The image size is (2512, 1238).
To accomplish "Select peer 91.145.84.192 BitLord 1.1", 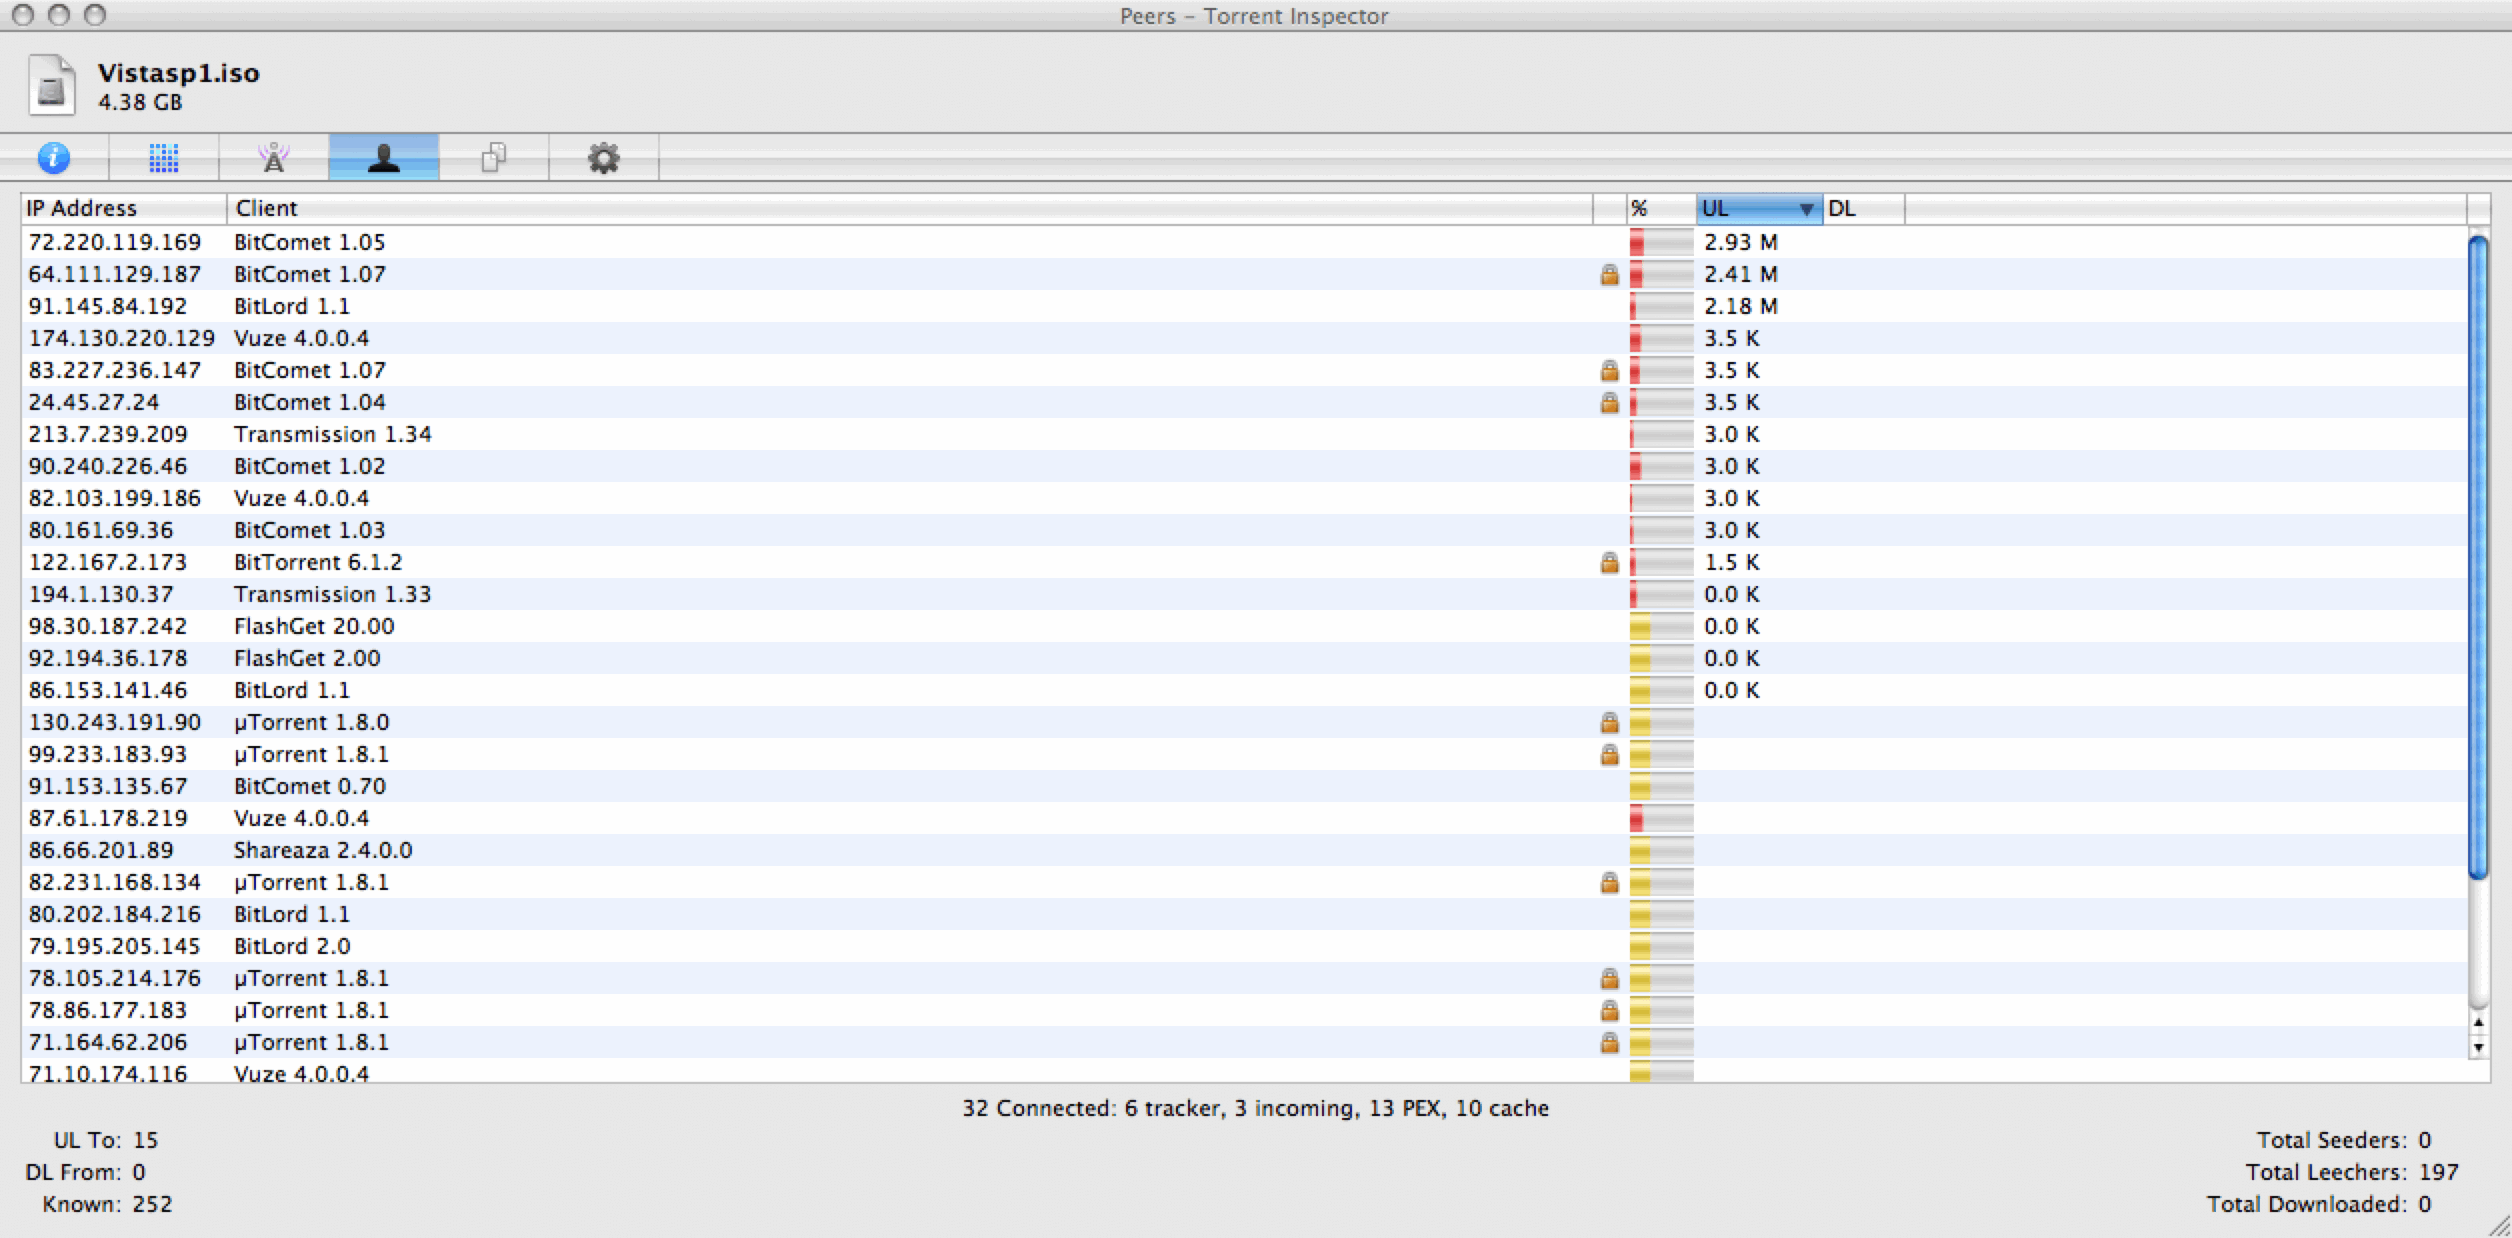I will [1244, 306].
